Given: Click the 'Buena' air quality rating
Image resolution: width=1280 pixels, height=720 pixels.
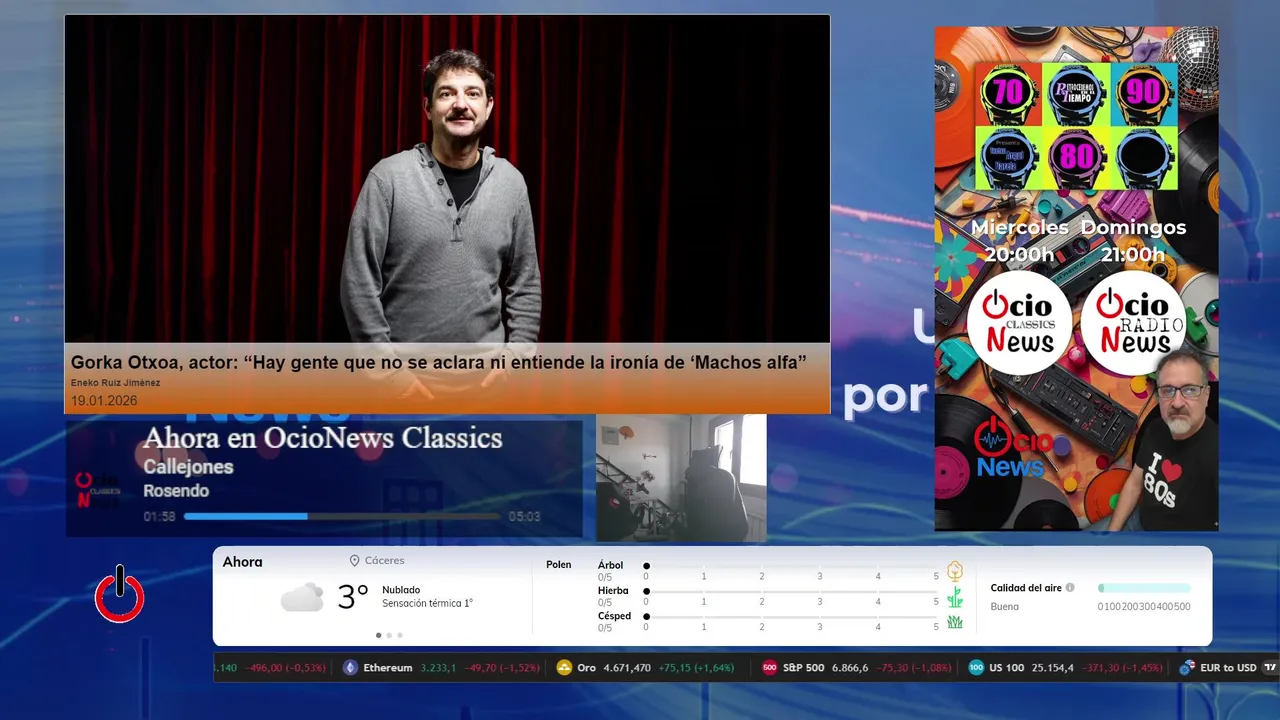Looking at the screenshot, I should (x=1004, y=607).
